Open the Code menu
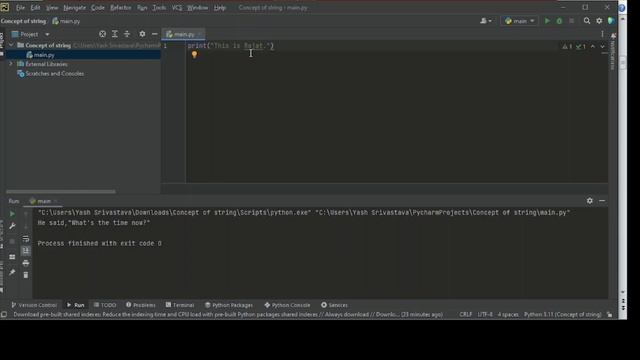Viewport: 640px width, 360px height. pos(98,8)
